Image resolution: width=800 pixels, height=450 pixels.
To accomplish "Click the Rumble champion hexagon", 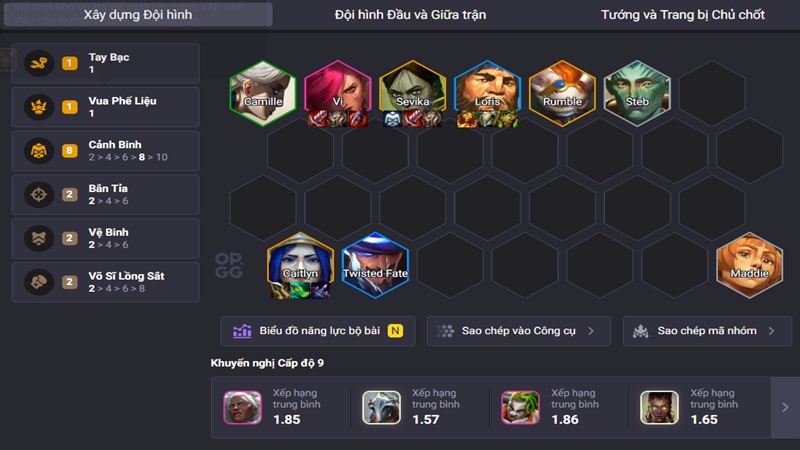I will [x=562, y=93].
